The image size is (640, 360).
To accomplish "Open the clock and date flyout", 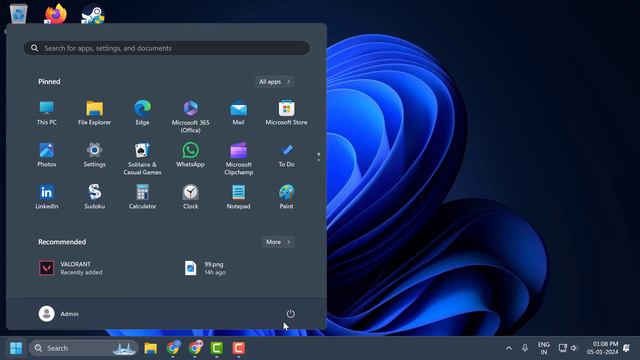I will (602, 348).
